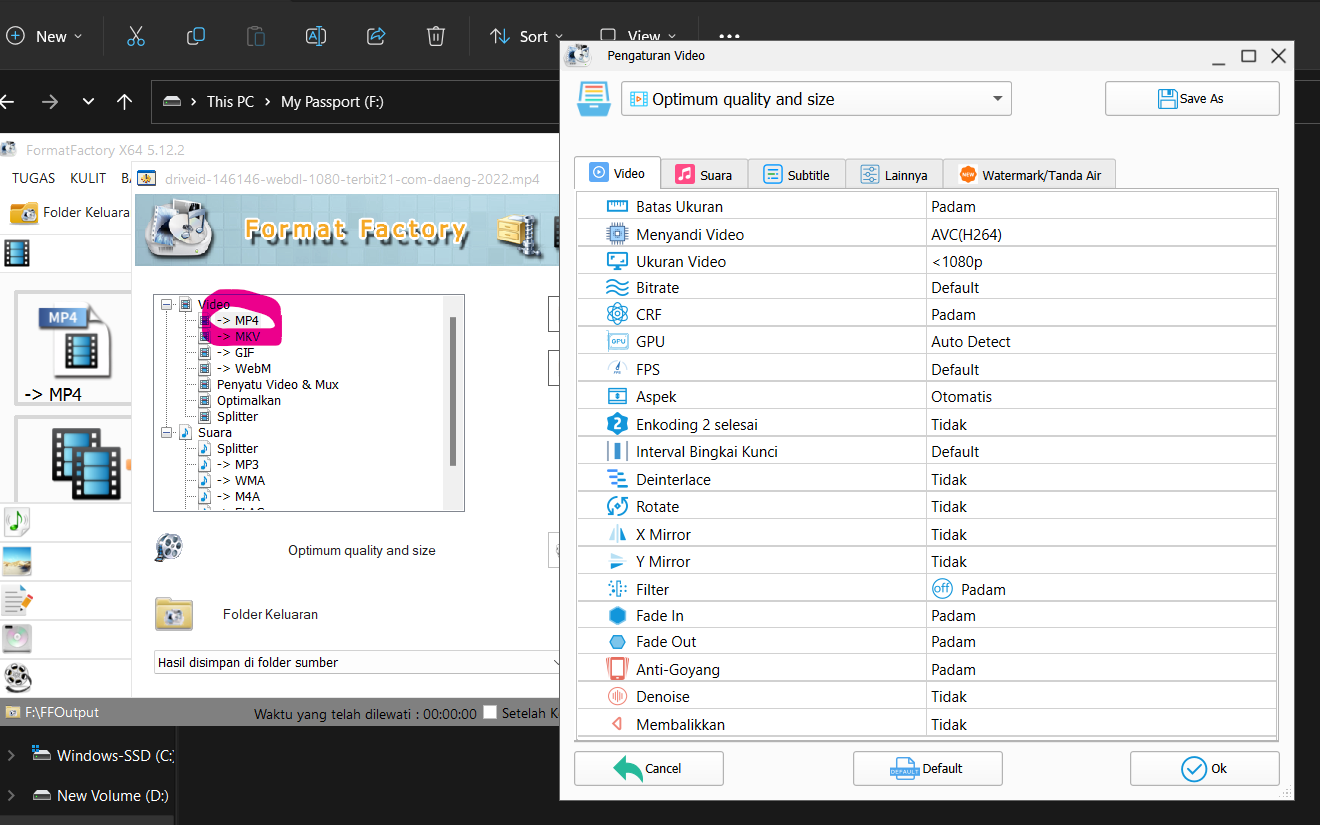Open the TUGAS menu in FormatFactory

[x=34, y=178]
